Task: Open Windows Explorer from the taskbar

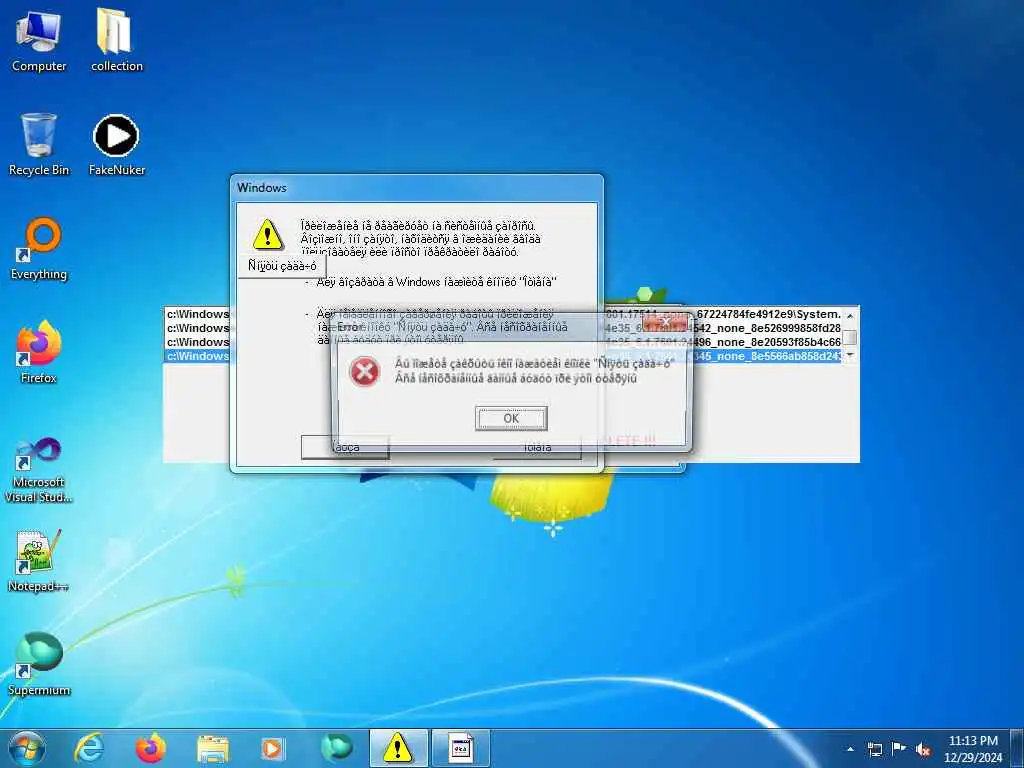Action: 212,748
